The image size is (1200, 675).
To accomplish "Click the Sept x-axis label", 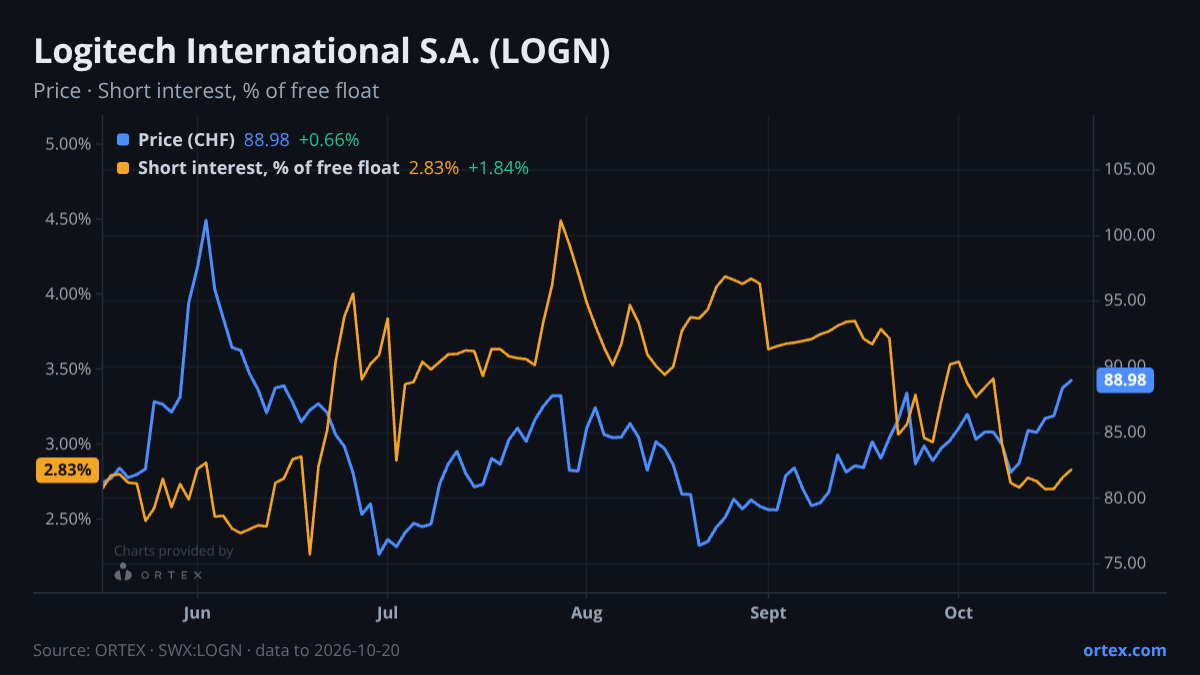I will coord(768,612).
